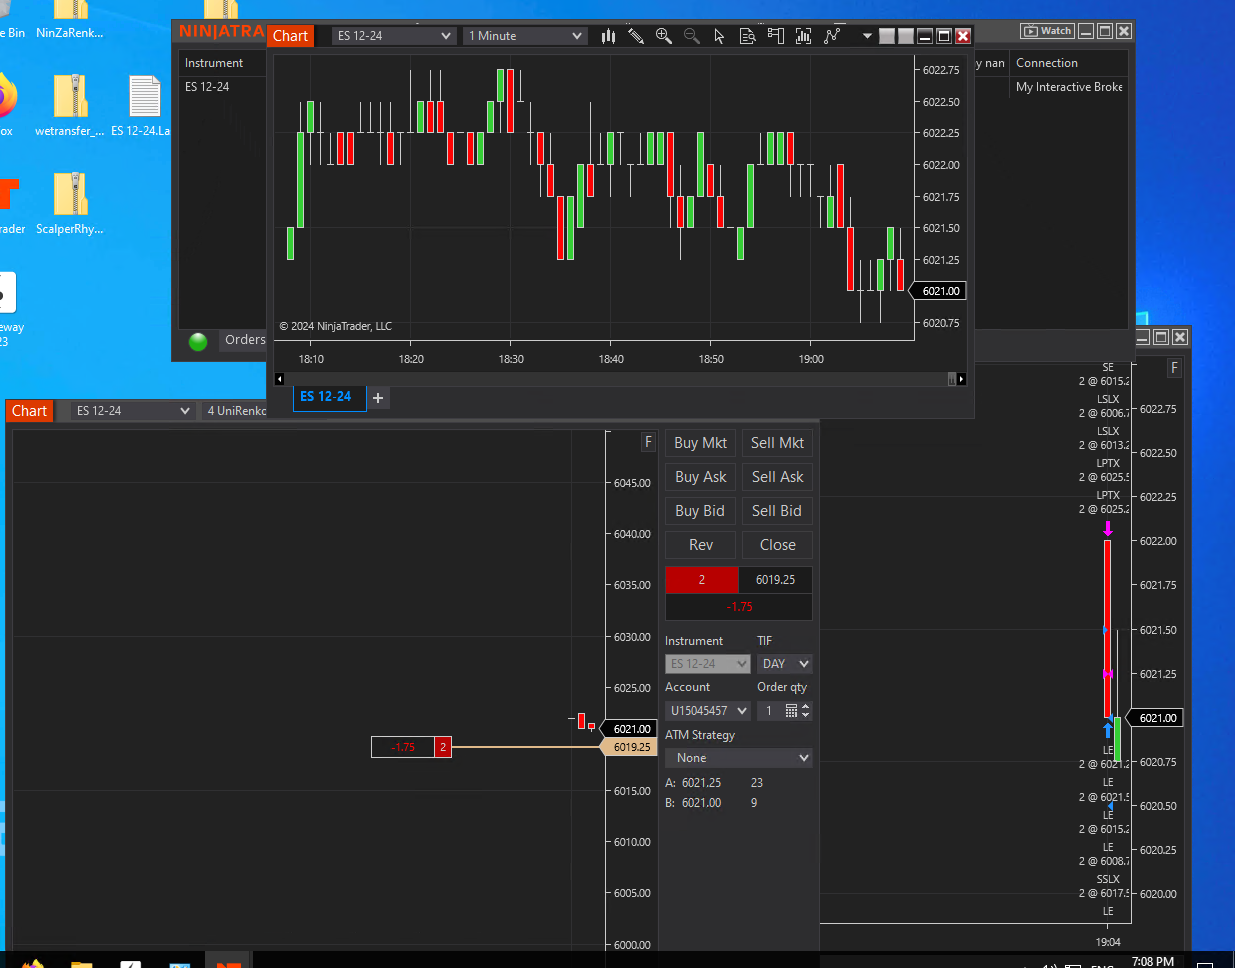Image resolution: width=1235 pixels, height=968 pixels.
Task: Click the 4 UniRenko interval selector
Action: pos(236,411)
